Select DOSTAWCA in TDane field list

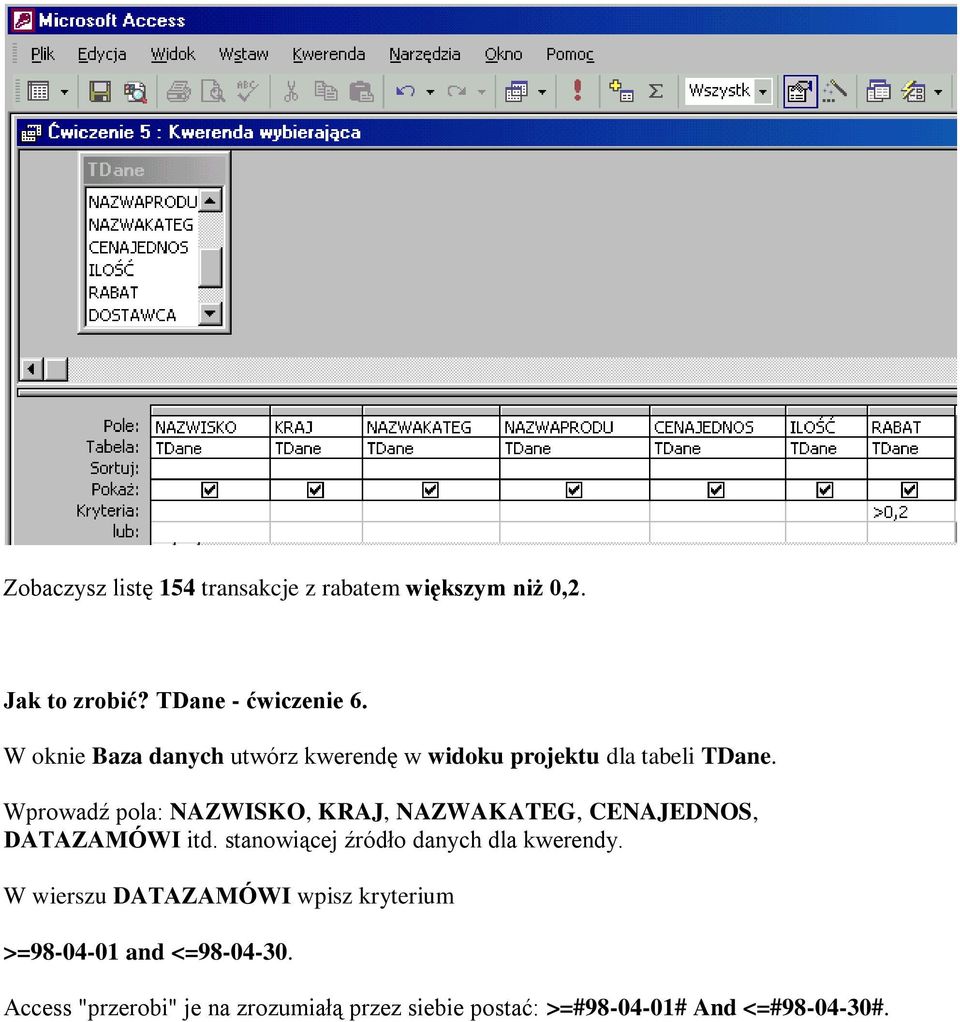click(142, 315)
